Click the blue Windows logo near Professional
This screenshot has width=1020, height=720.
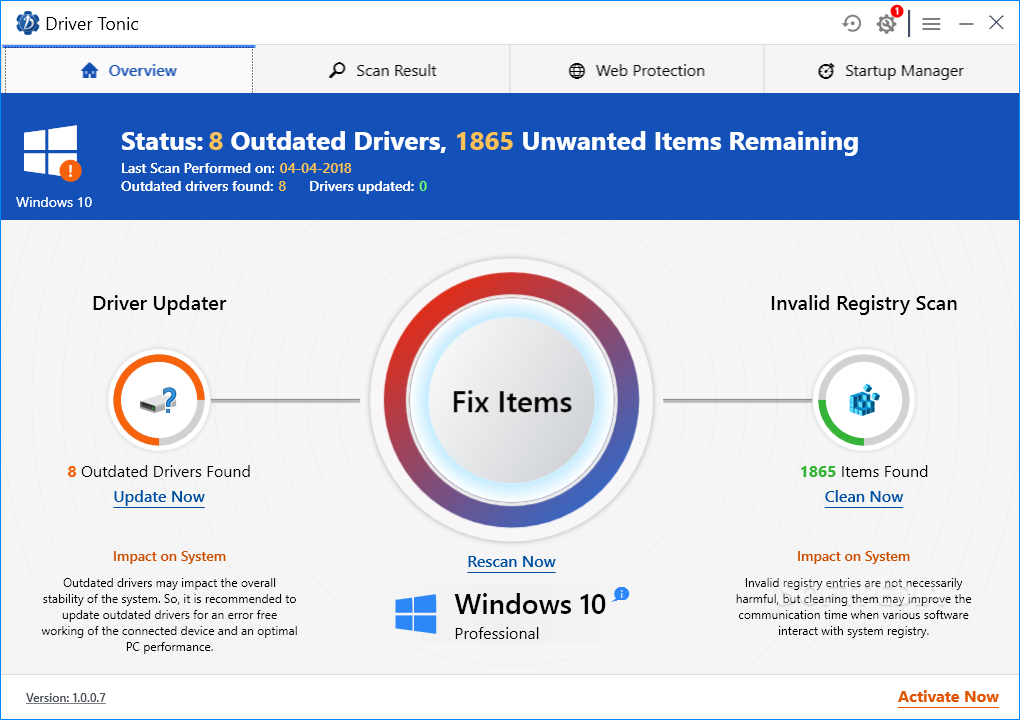pyautogui.click(x=416, y=613)
